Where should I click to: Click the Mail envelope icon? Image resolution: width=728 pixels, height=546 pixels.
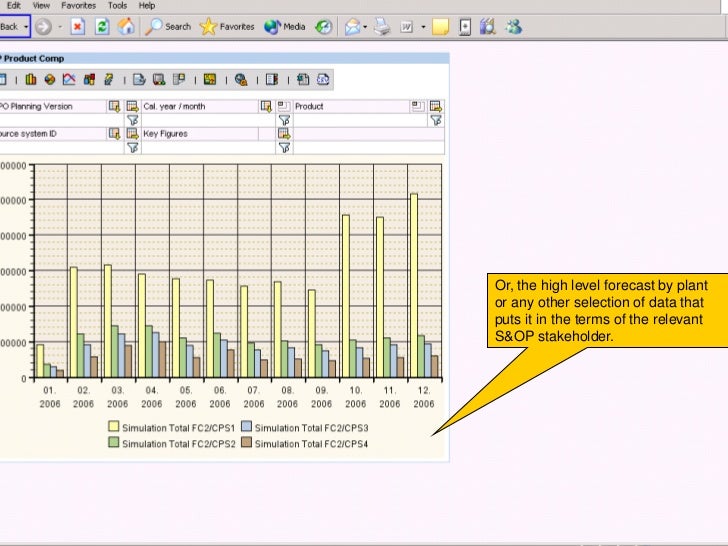coord(352,26)
